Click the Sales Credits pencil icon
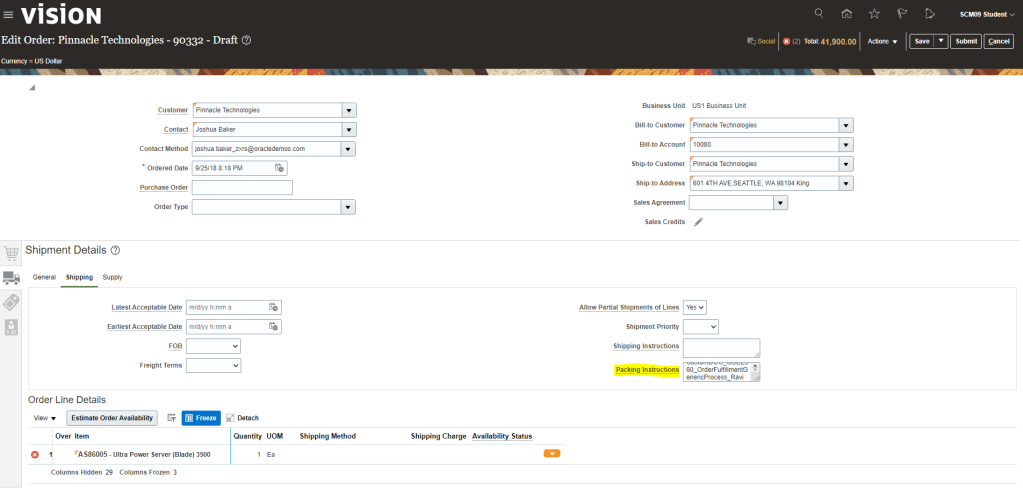1023x488 pixels. [x=698, y=221]
